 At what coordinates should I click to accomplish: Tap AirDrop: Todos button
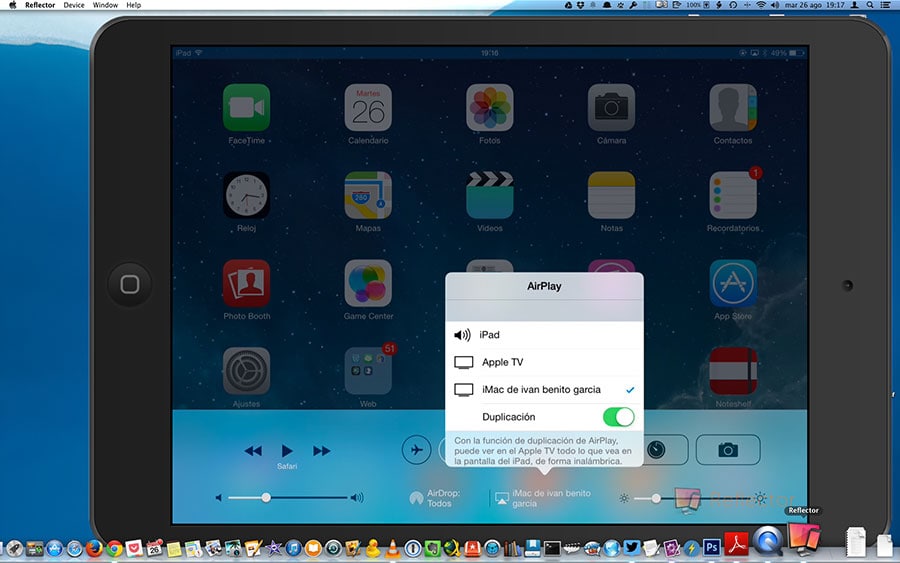point(436,498)
